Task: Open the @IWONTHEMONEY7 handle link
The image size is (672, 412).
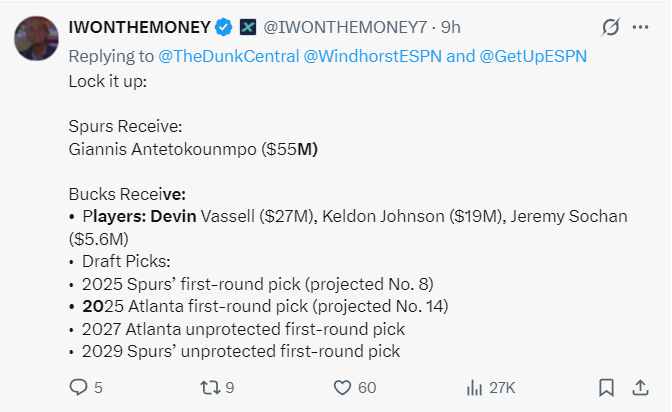Action: tap(345, 27)
